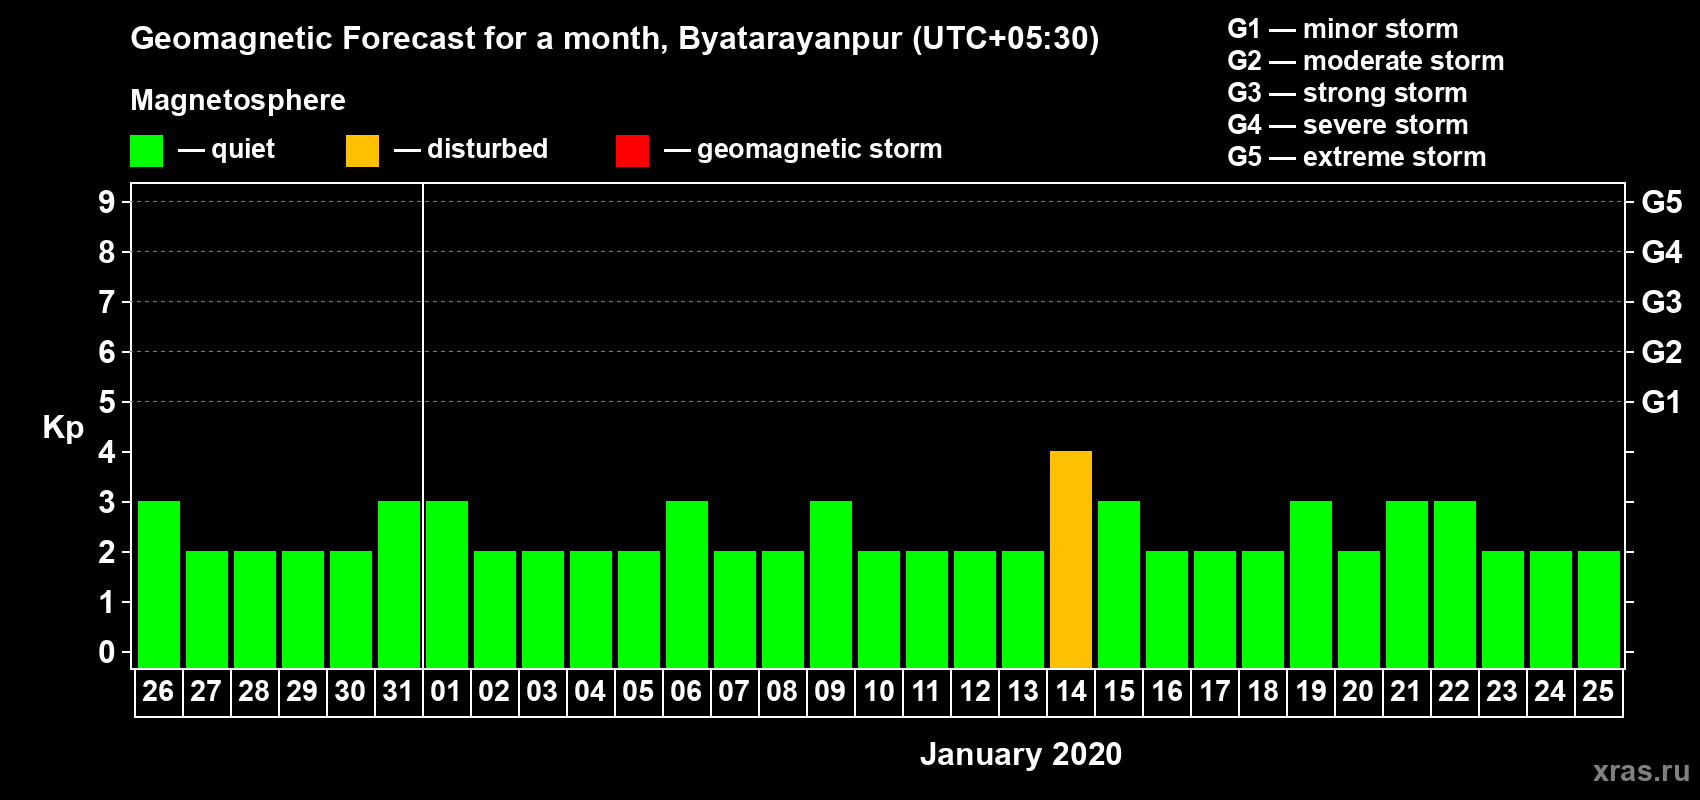Screen dimensions: 1700x800
Task: Select the orange Kp 4 bar for day 14
Action: coord(1071,559)
